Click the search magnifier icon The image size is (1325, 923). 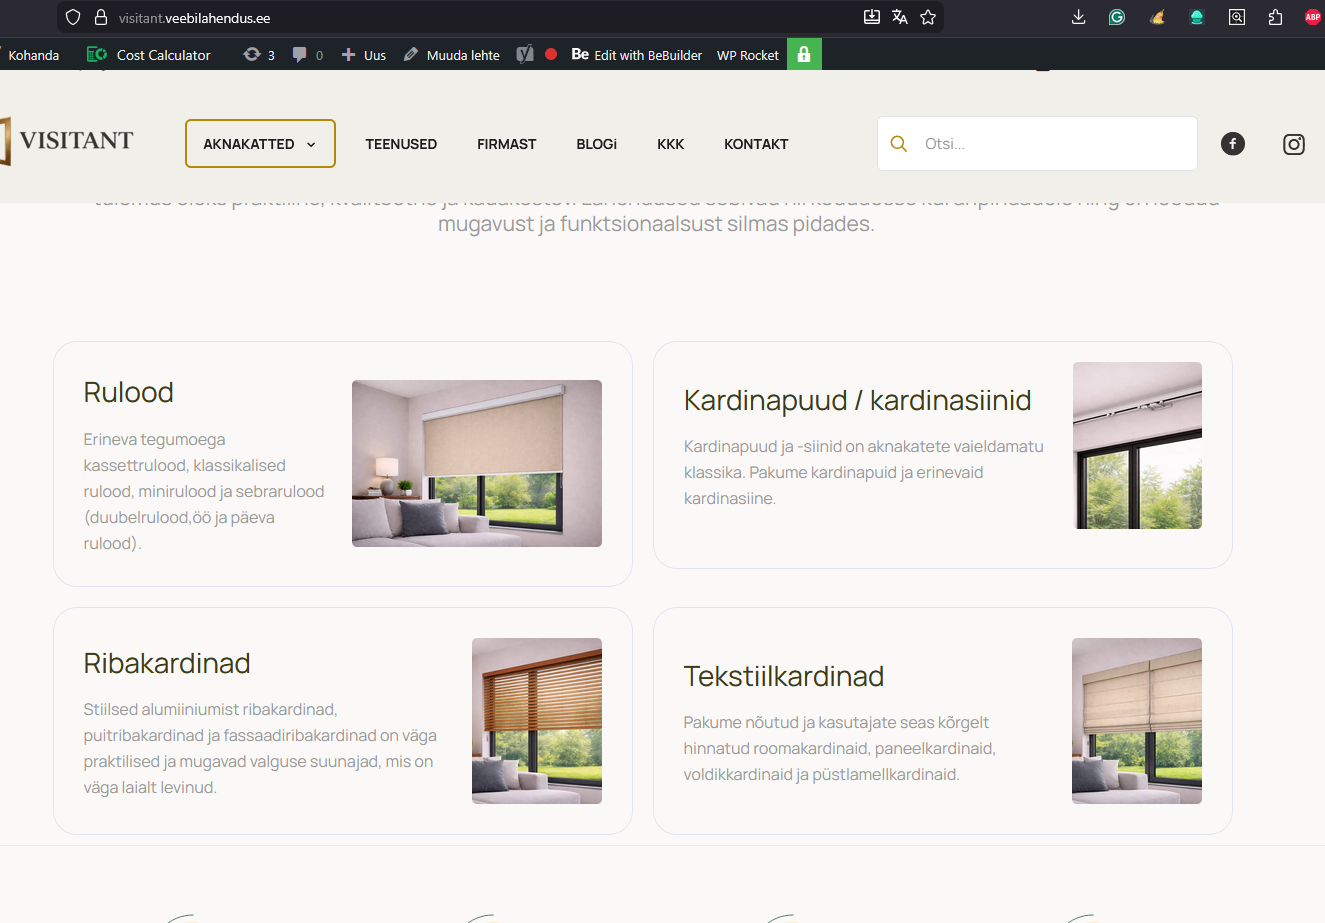(x=899, y=144)
